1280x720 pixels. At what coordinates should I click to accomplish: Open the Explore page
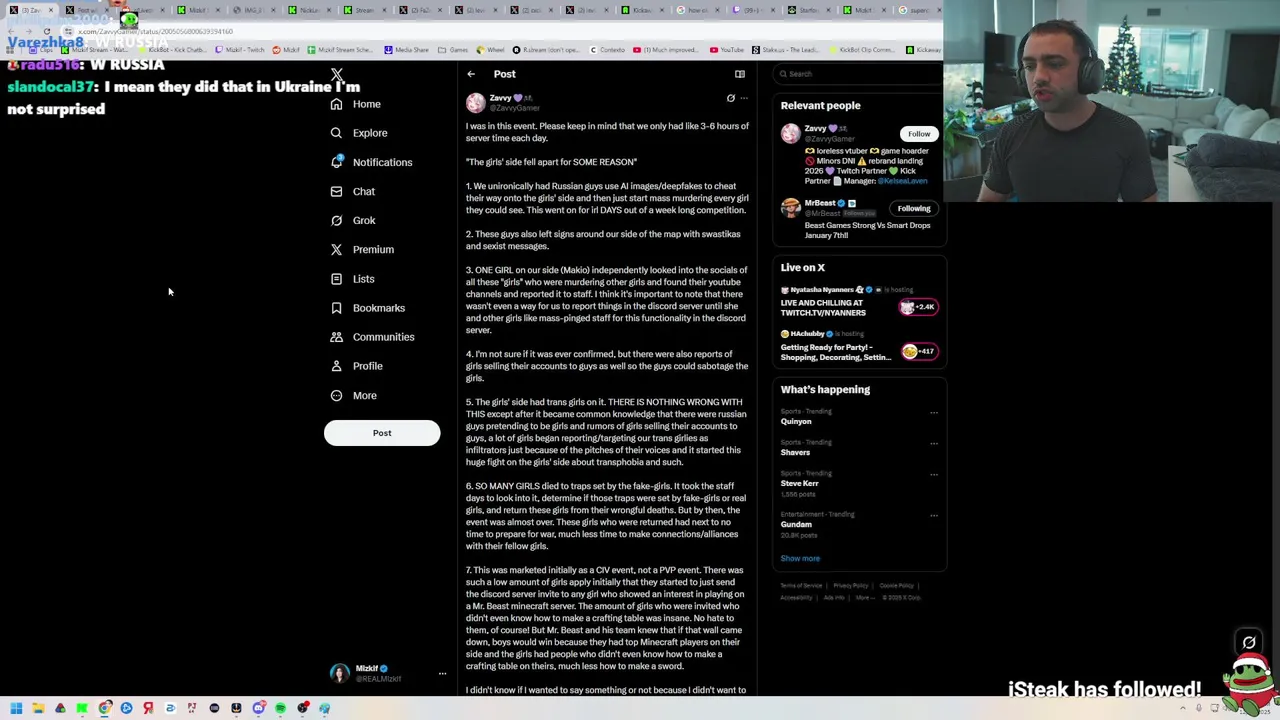click(x=359, y=133)
